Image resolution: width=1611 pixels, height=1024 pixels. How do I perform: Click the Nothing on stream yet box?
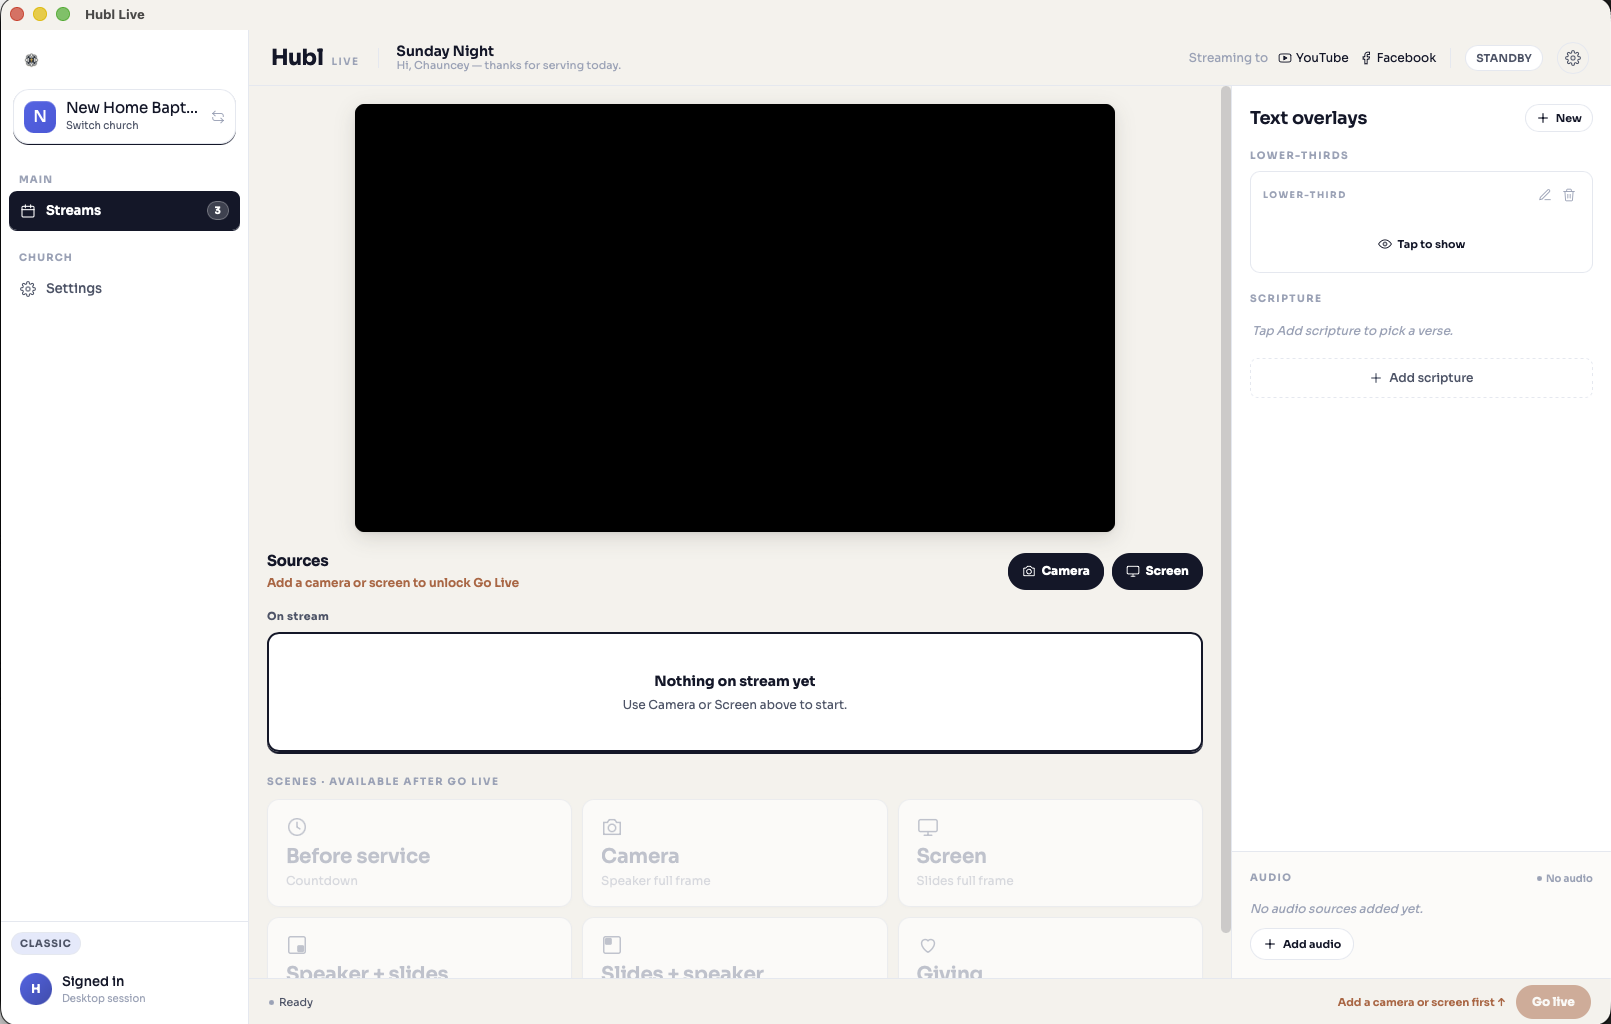coord(735,692)
